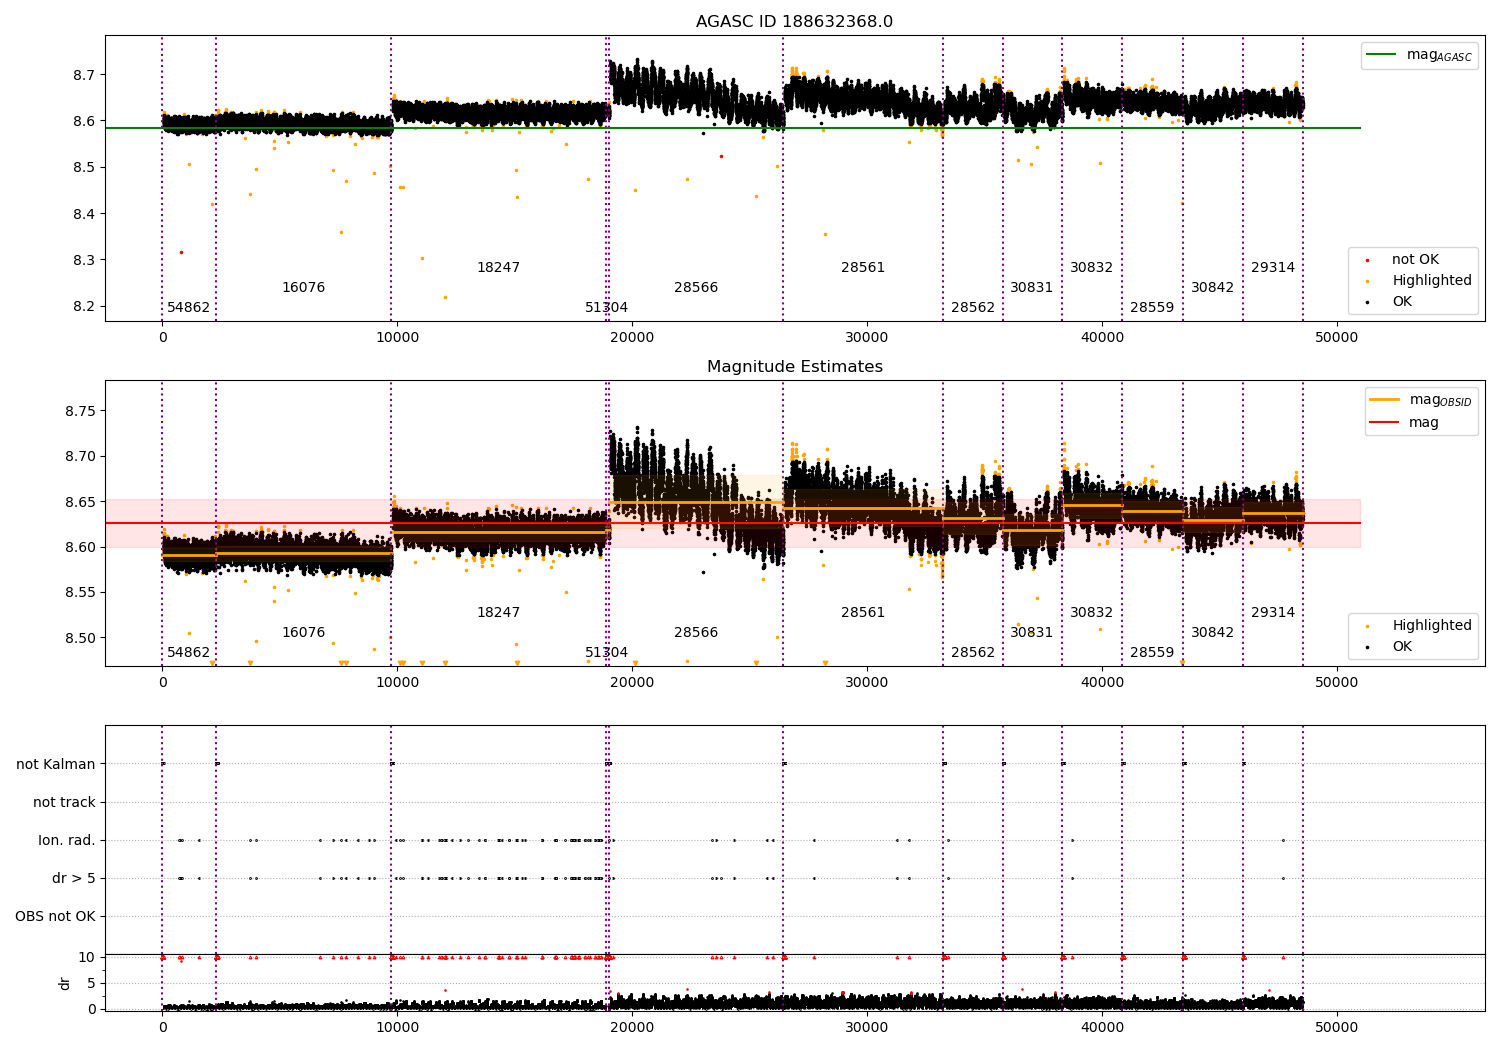The image size is (1500, 1050).
Task: Click obsid label 28561 in the AGASC plot
Action: click(x=863, y=268)
